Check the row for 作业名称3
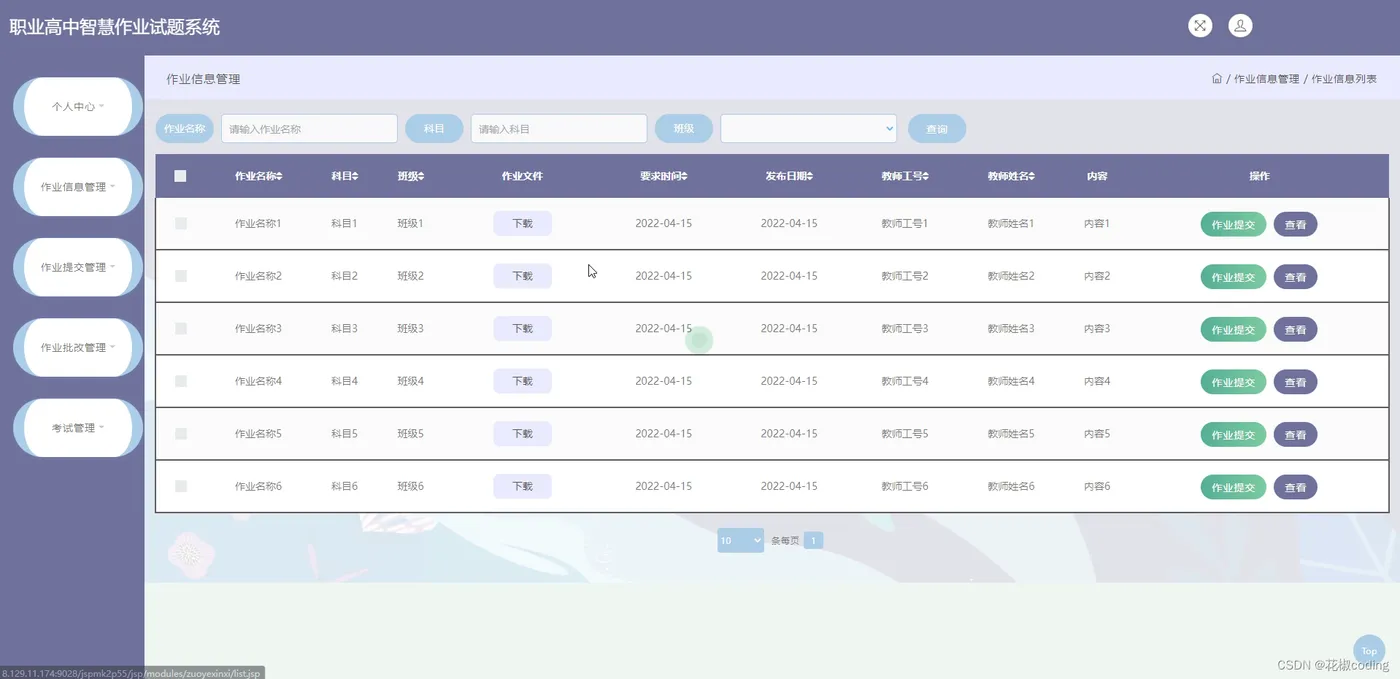 (181, 328)
